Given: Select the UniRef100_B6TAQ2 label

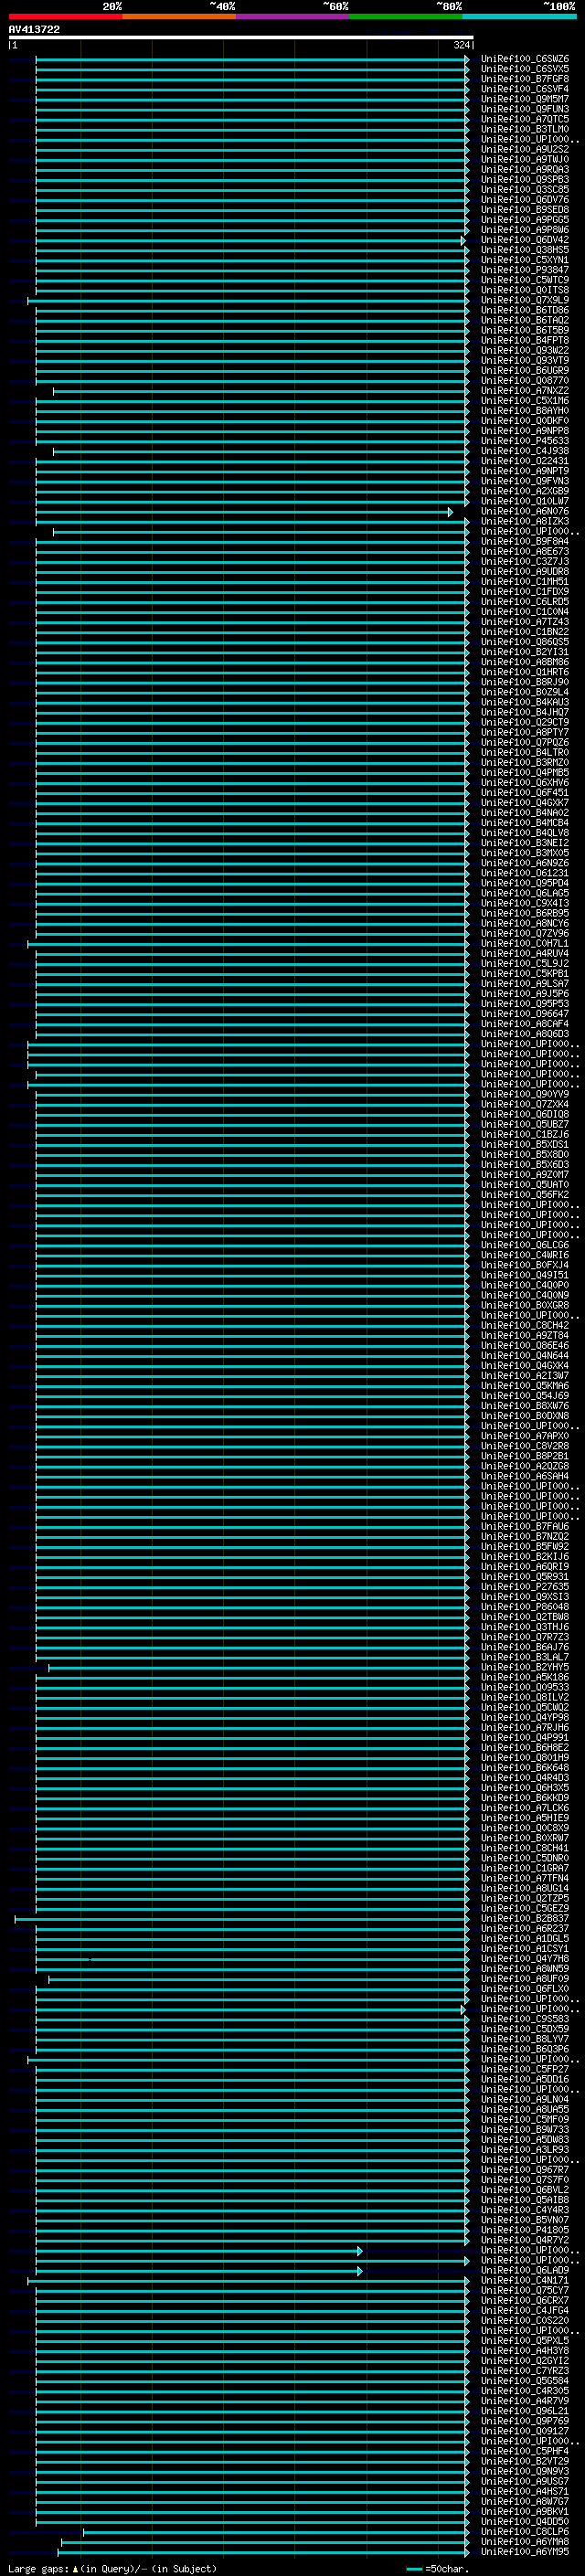Looking at the screenshot, I should tap(525, 320).
